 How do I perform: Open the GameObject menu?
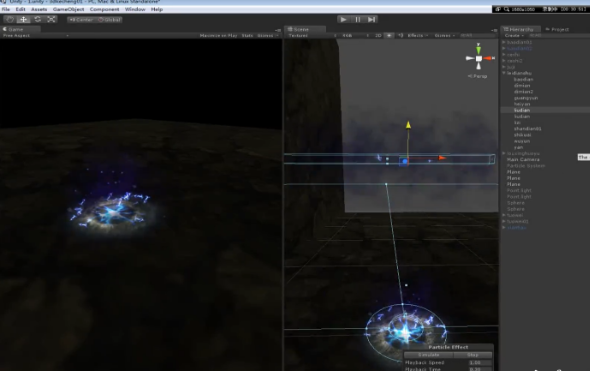(68, 9)
